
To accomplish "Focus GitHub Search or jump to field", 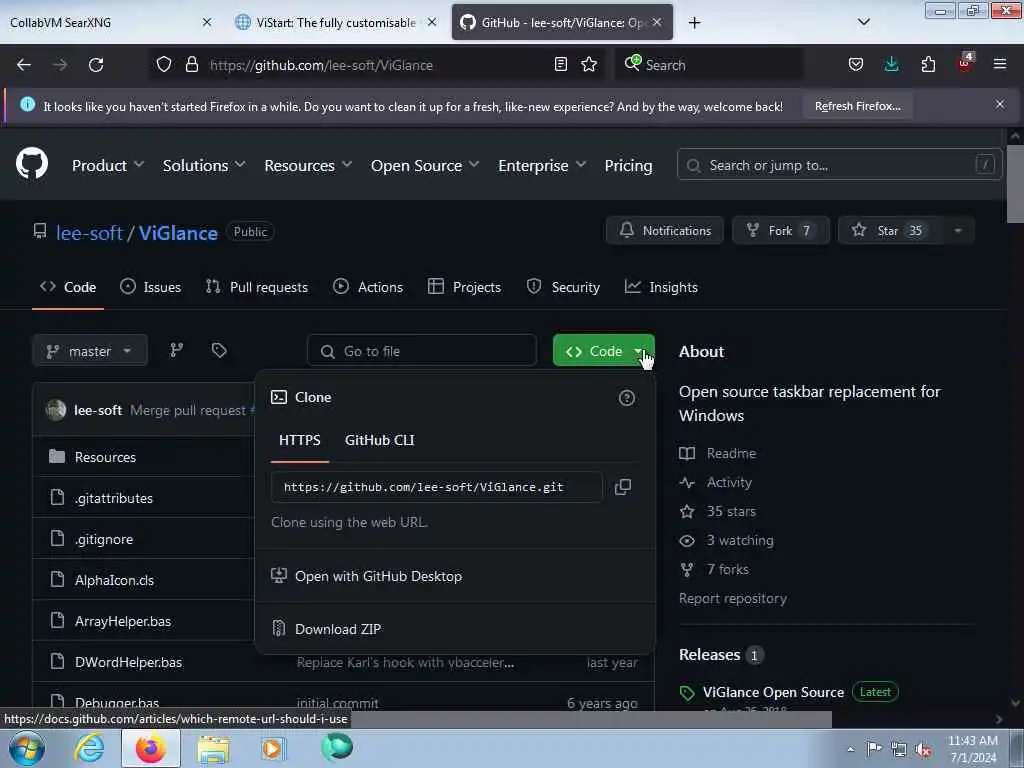I will click(839, 165).
